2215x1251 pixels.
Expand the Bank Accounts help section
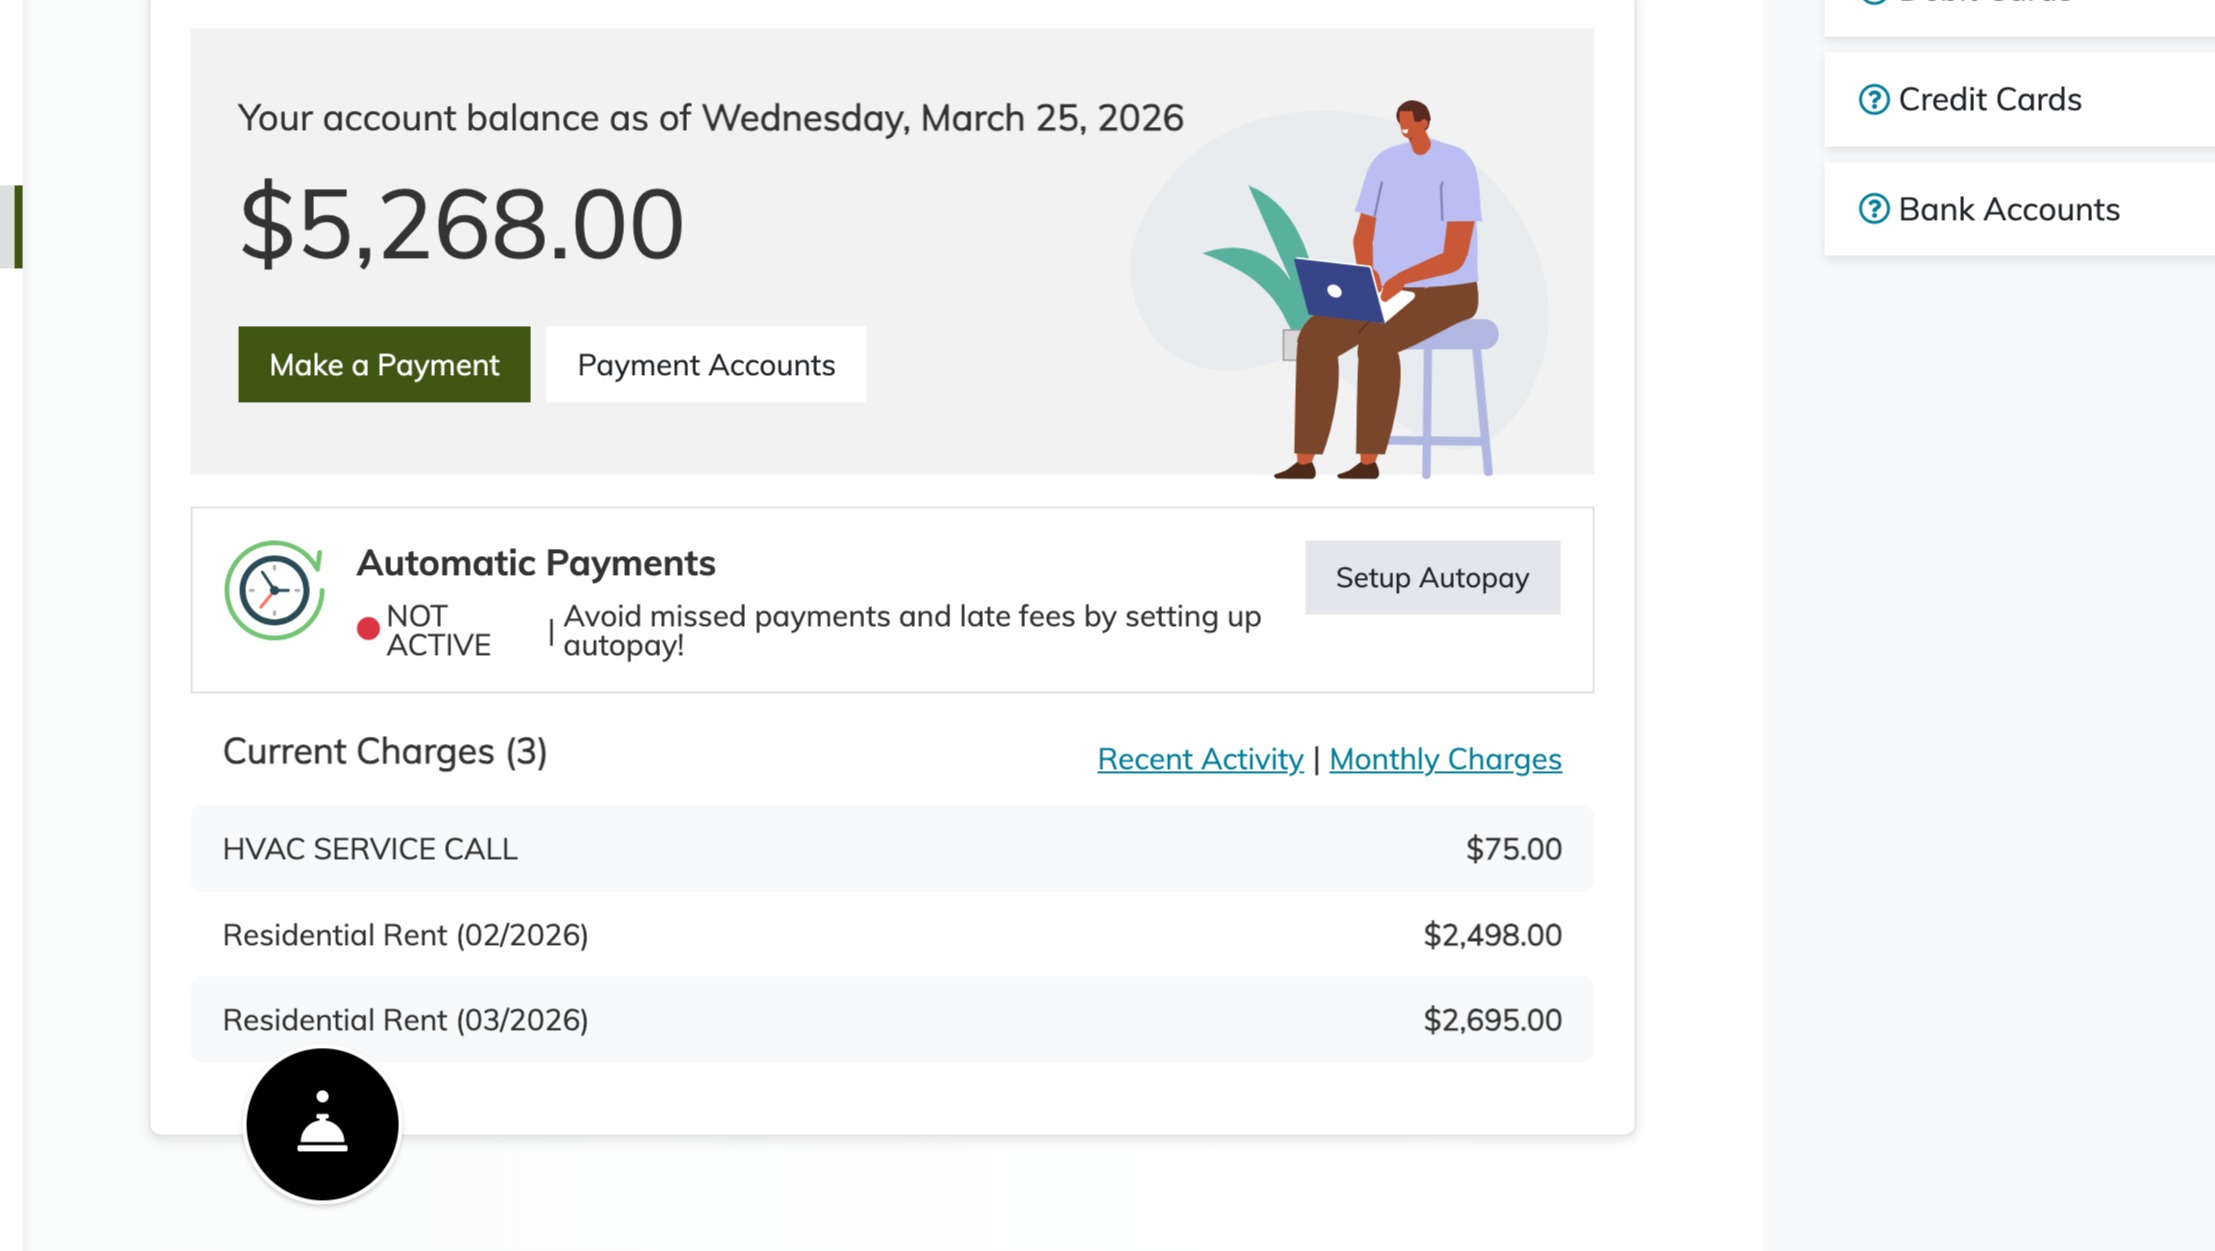tap(2008, 209)
